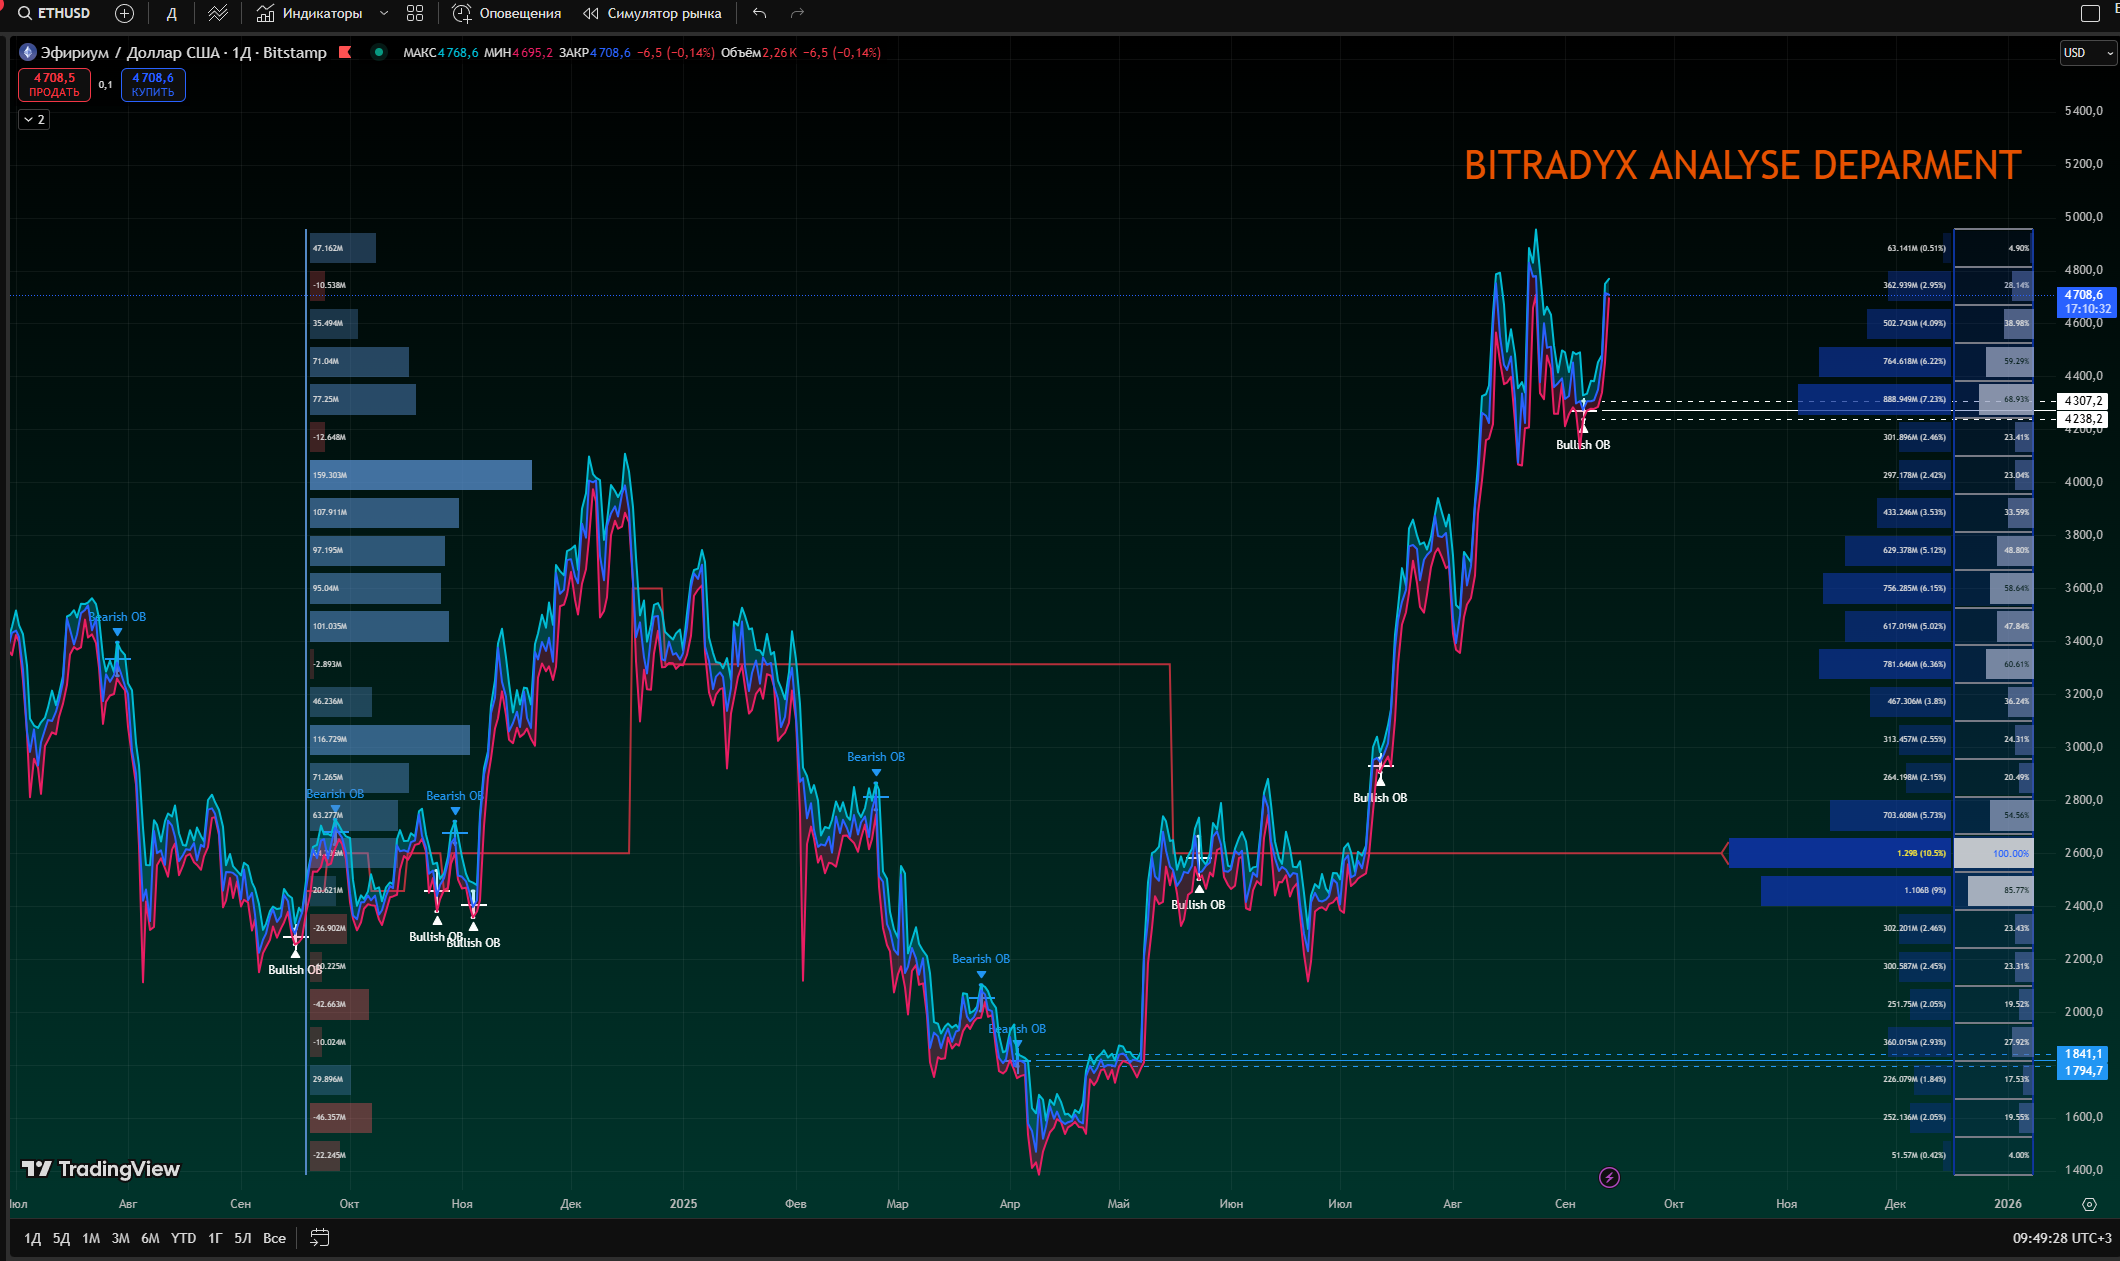The height and width of the screenshot is (1261, 2120).
Task: Click the 159.303M volume profile bar
Action: (420, 475)
